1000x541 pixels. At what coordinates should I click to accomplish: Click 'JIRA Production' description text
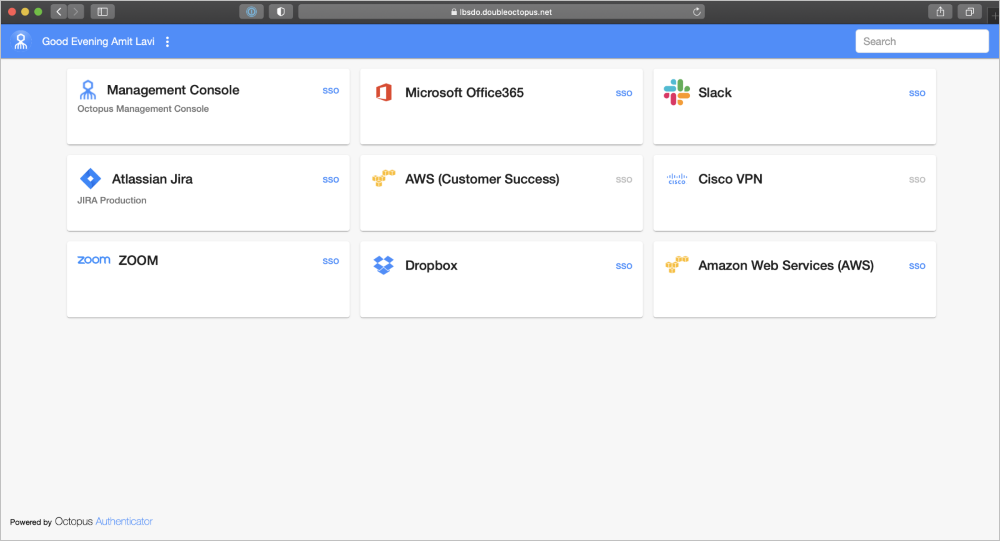[112, 200]
